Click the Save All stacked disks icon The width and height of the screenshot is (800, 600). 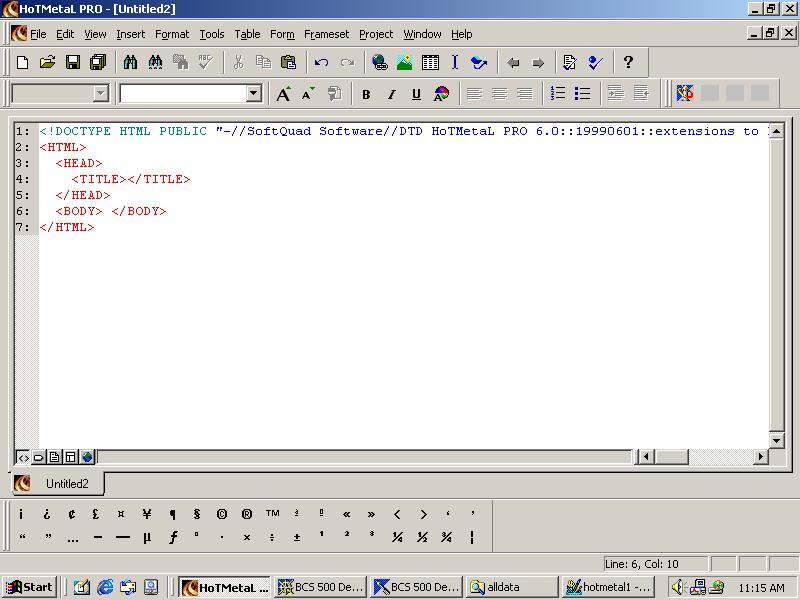pos(97,63)
